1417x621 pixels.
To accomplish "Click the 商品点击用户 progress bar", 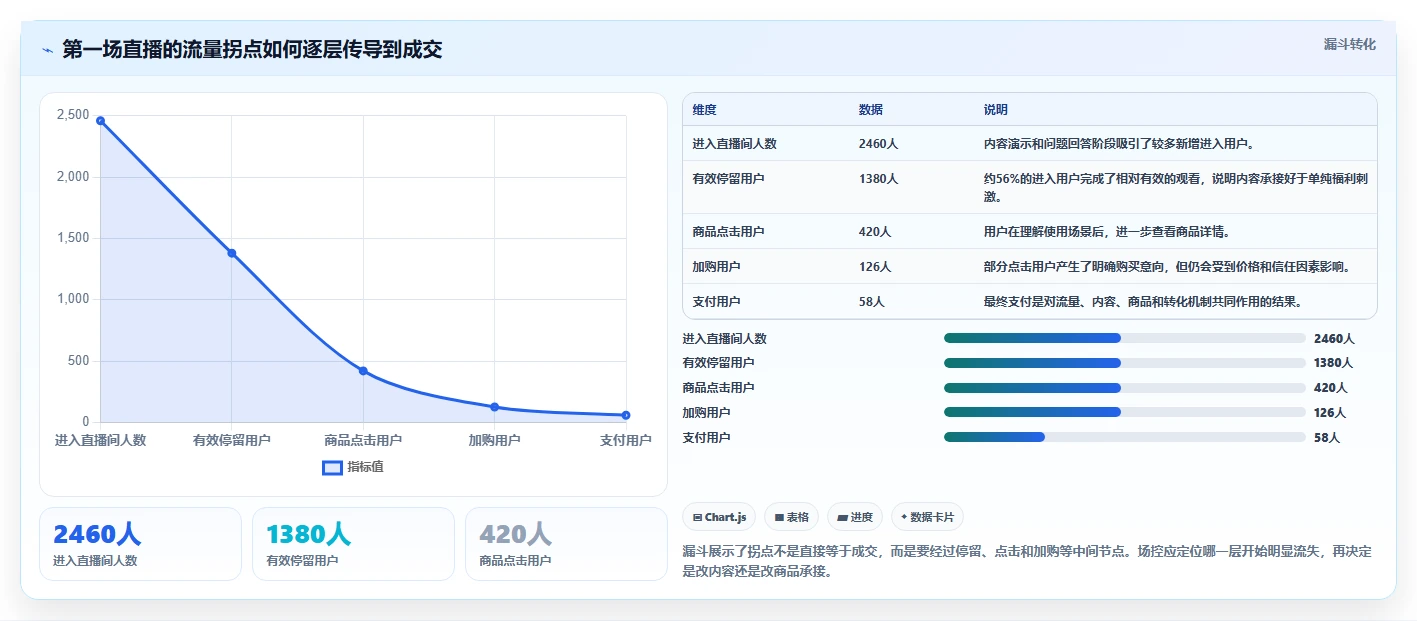I will [x=1125, y=387].
